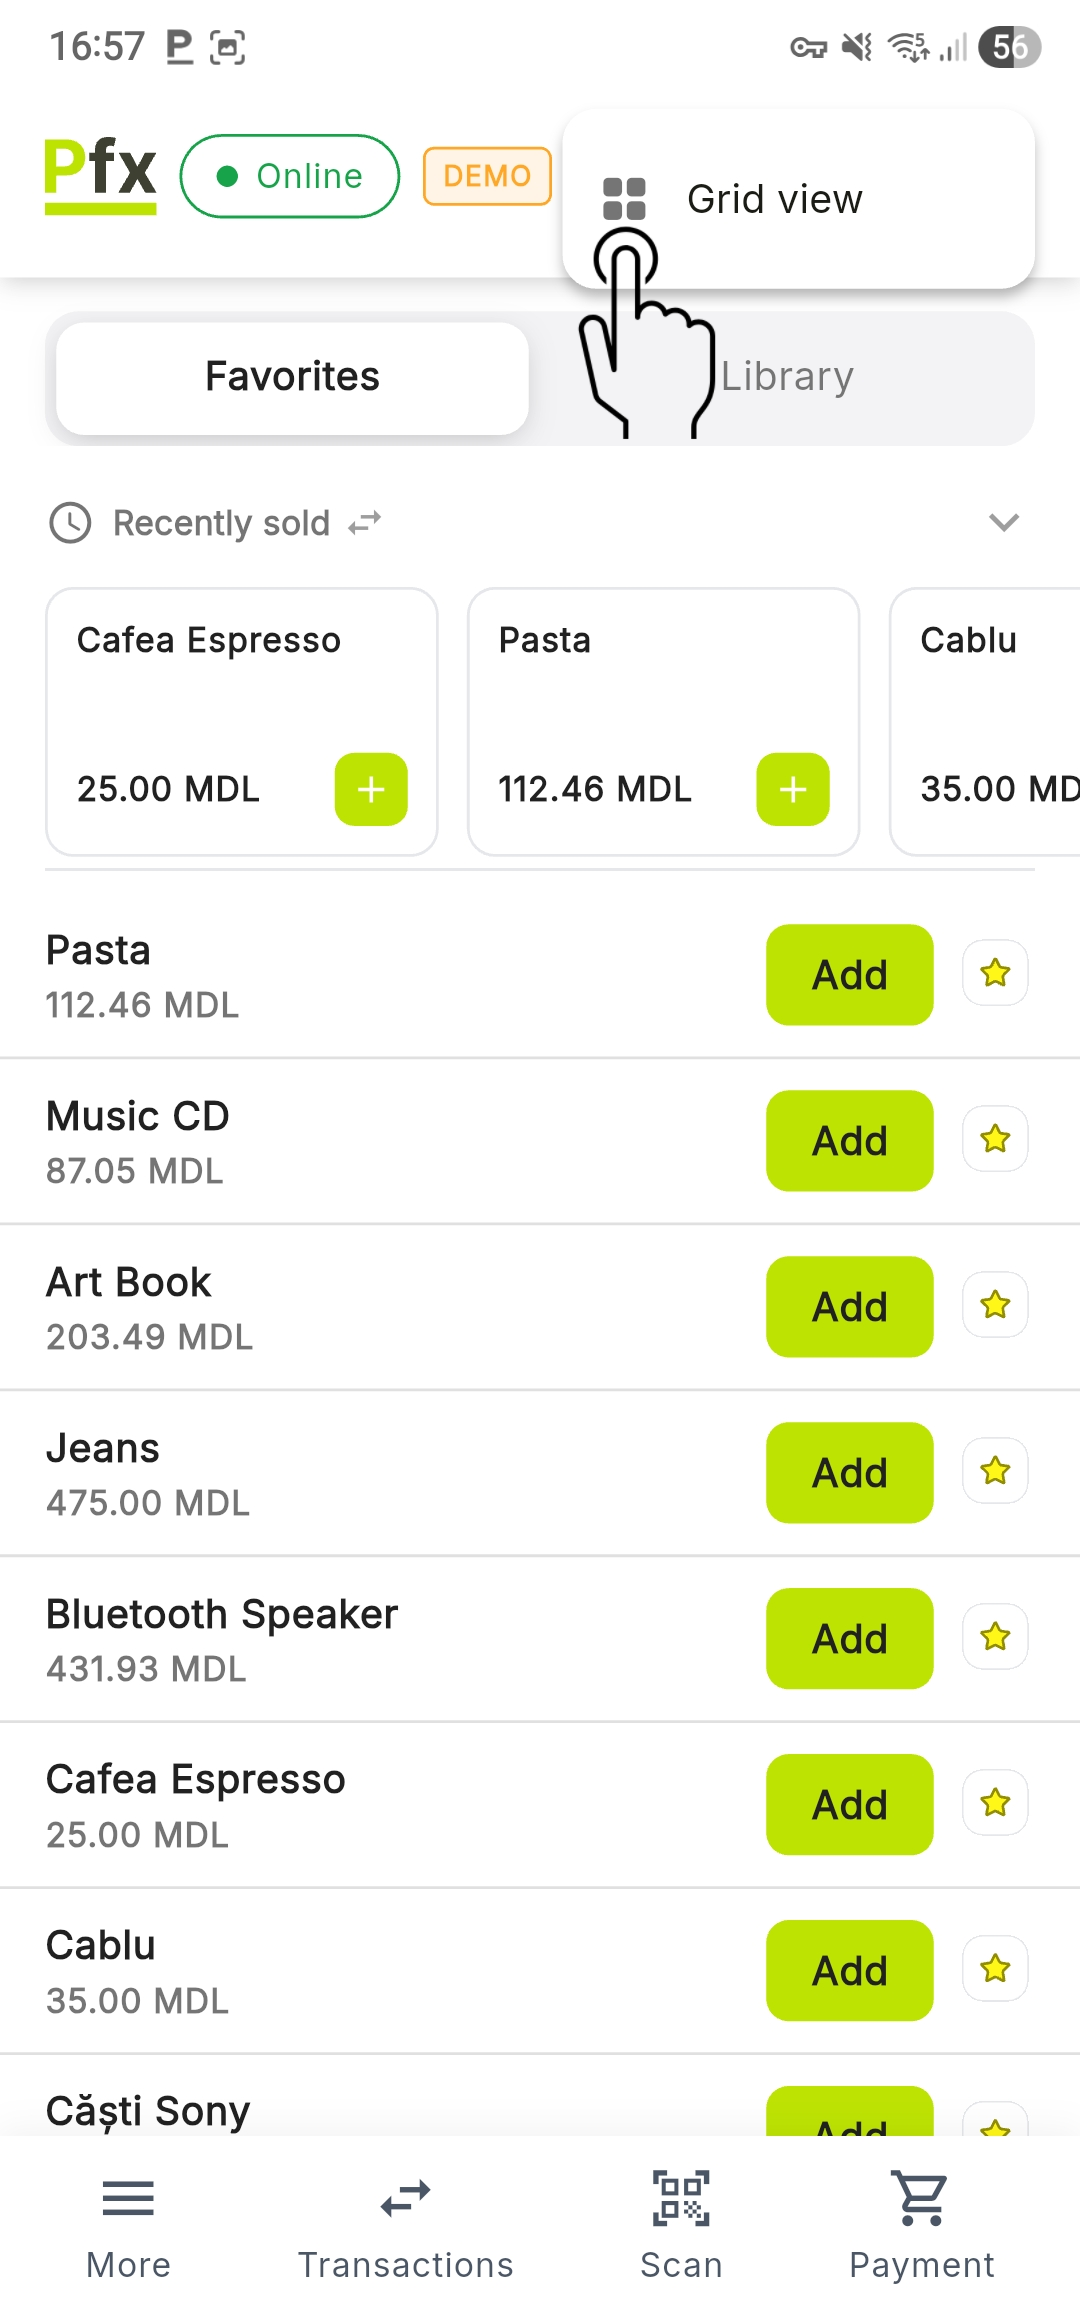The width and height of the screenshot is (1080, 2316).
Task: Toggle the favorite star for Music CD
Action: coord(995,1139)
